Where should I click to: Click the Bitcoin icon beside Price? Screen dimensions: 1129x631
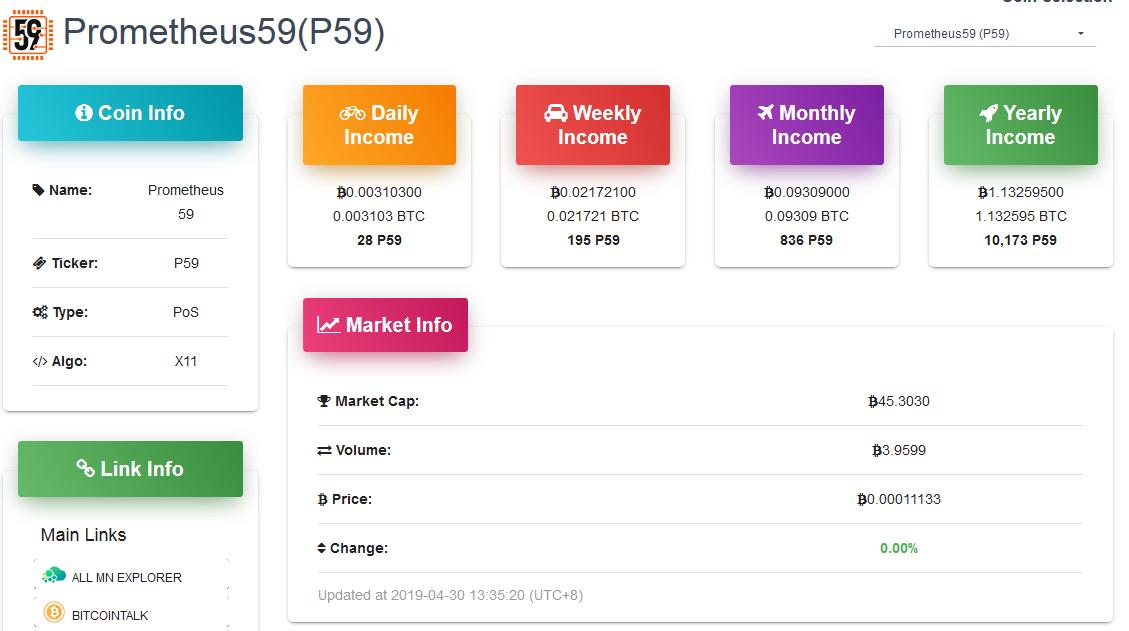coord(321,499)
